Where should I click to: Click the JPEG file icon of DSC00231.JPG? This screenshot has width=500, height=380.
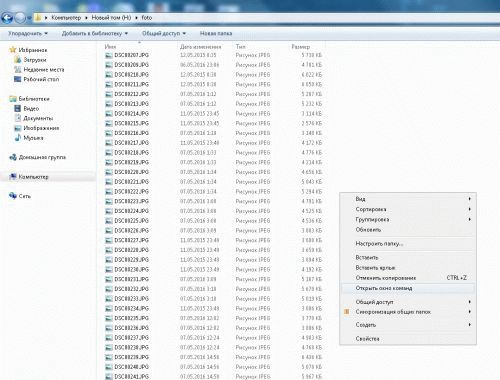(109, 280)
